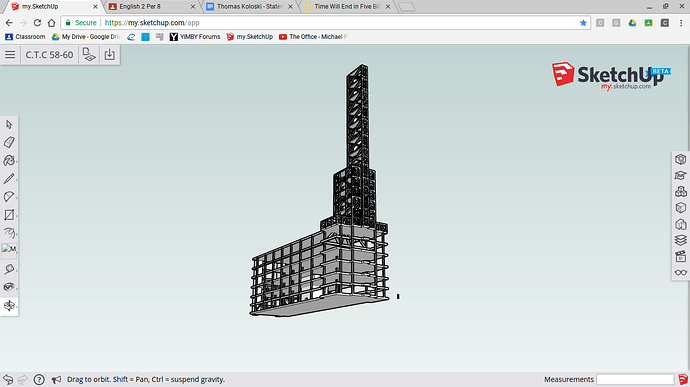Pick the Eraser tool
The width and height of the screenshot is (690, 387).
(x=9, y=142)
